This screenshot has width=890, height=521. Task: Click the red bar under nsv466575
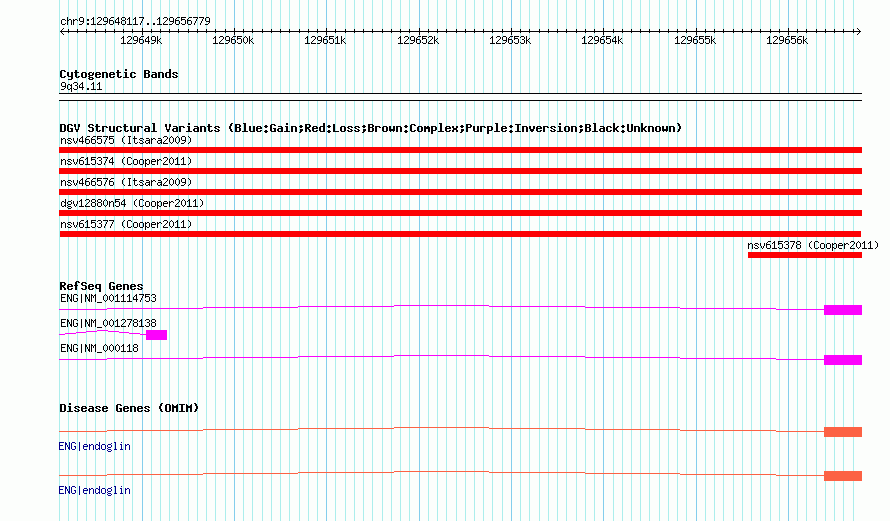click(x=460, y=150)
